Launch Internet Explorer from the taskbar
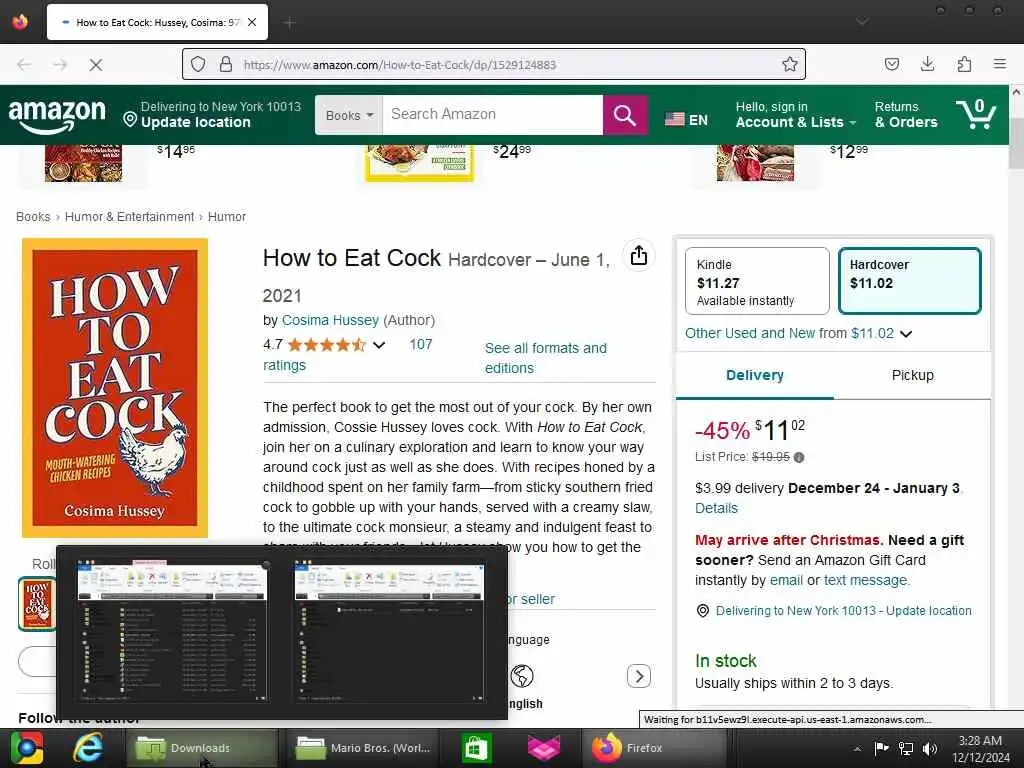1024x768 pixels. coord(87,748)
